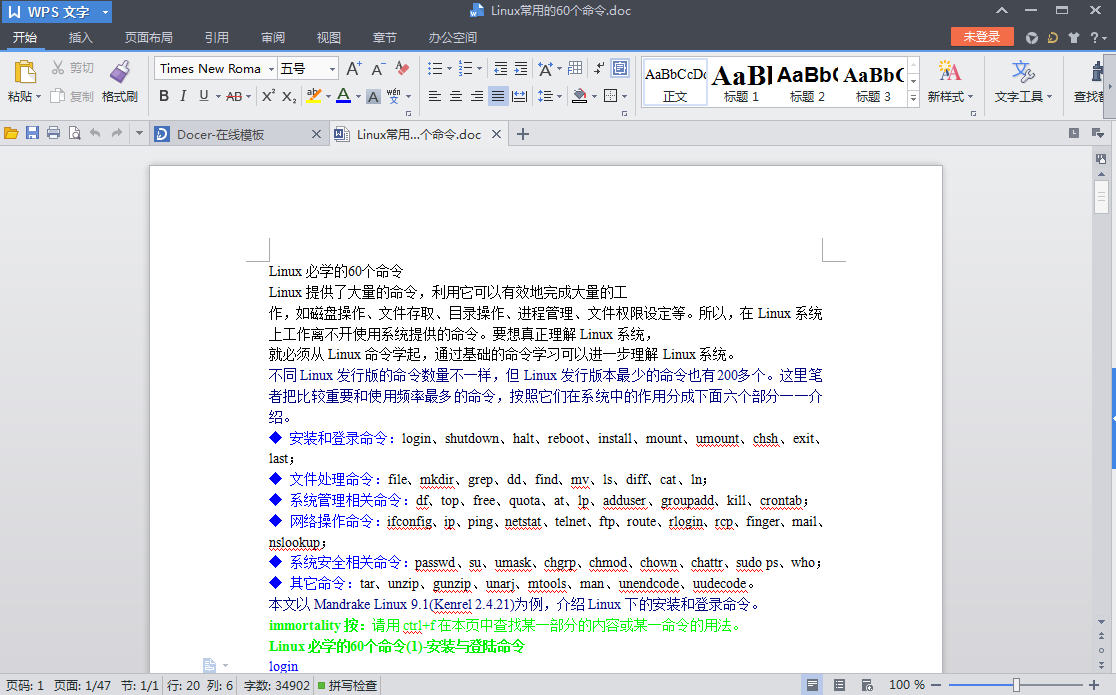The width and height of the screenshot is (1116, 695).
Task: Save document with floppy disk icon
Action: point(32,133)
